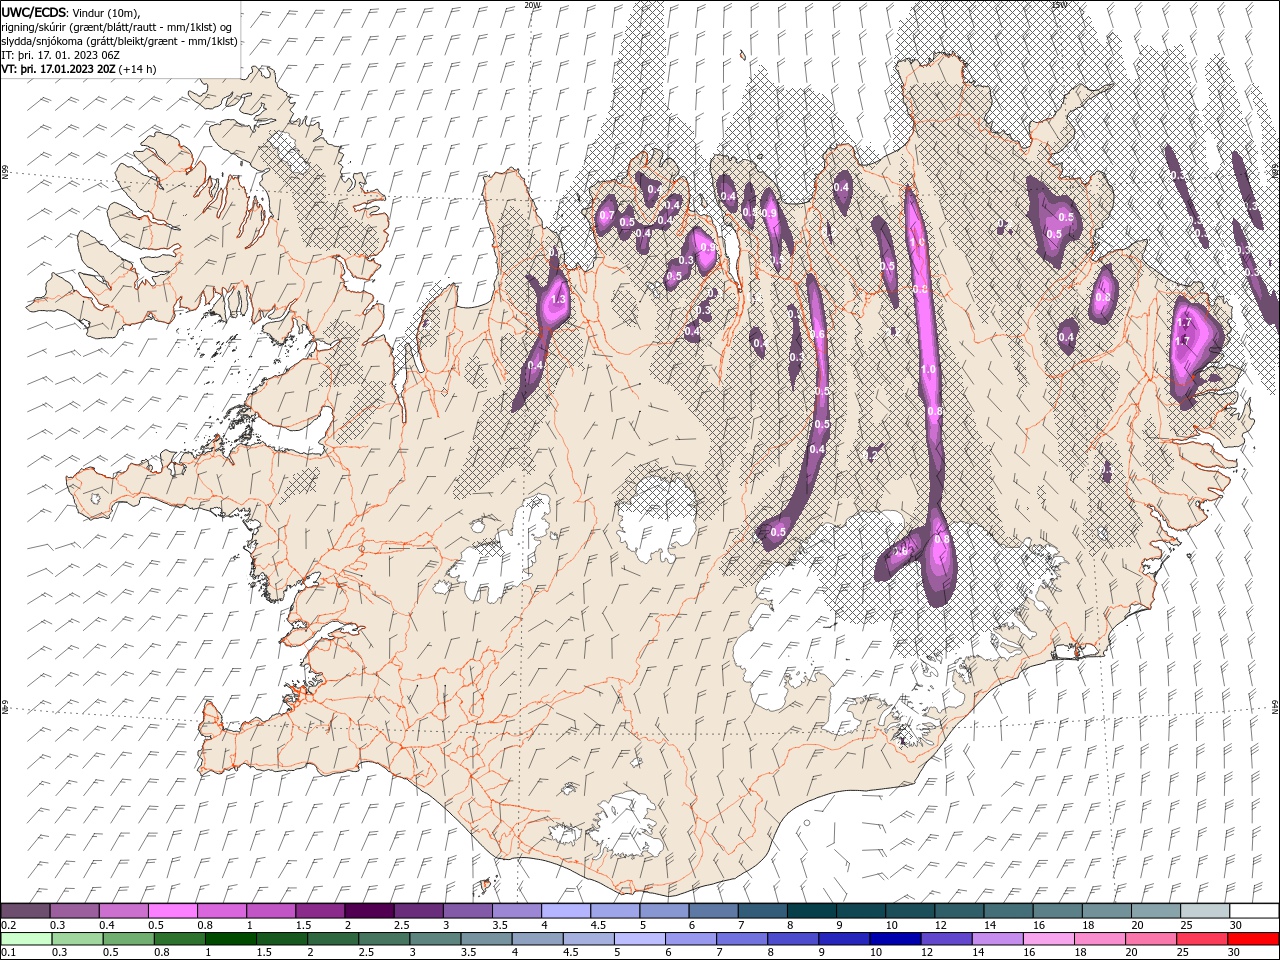Click the '15W' longitude label at the top
Image resolution: width=1280 pixels, height=960 pixels.
(x=1059, y=5)
